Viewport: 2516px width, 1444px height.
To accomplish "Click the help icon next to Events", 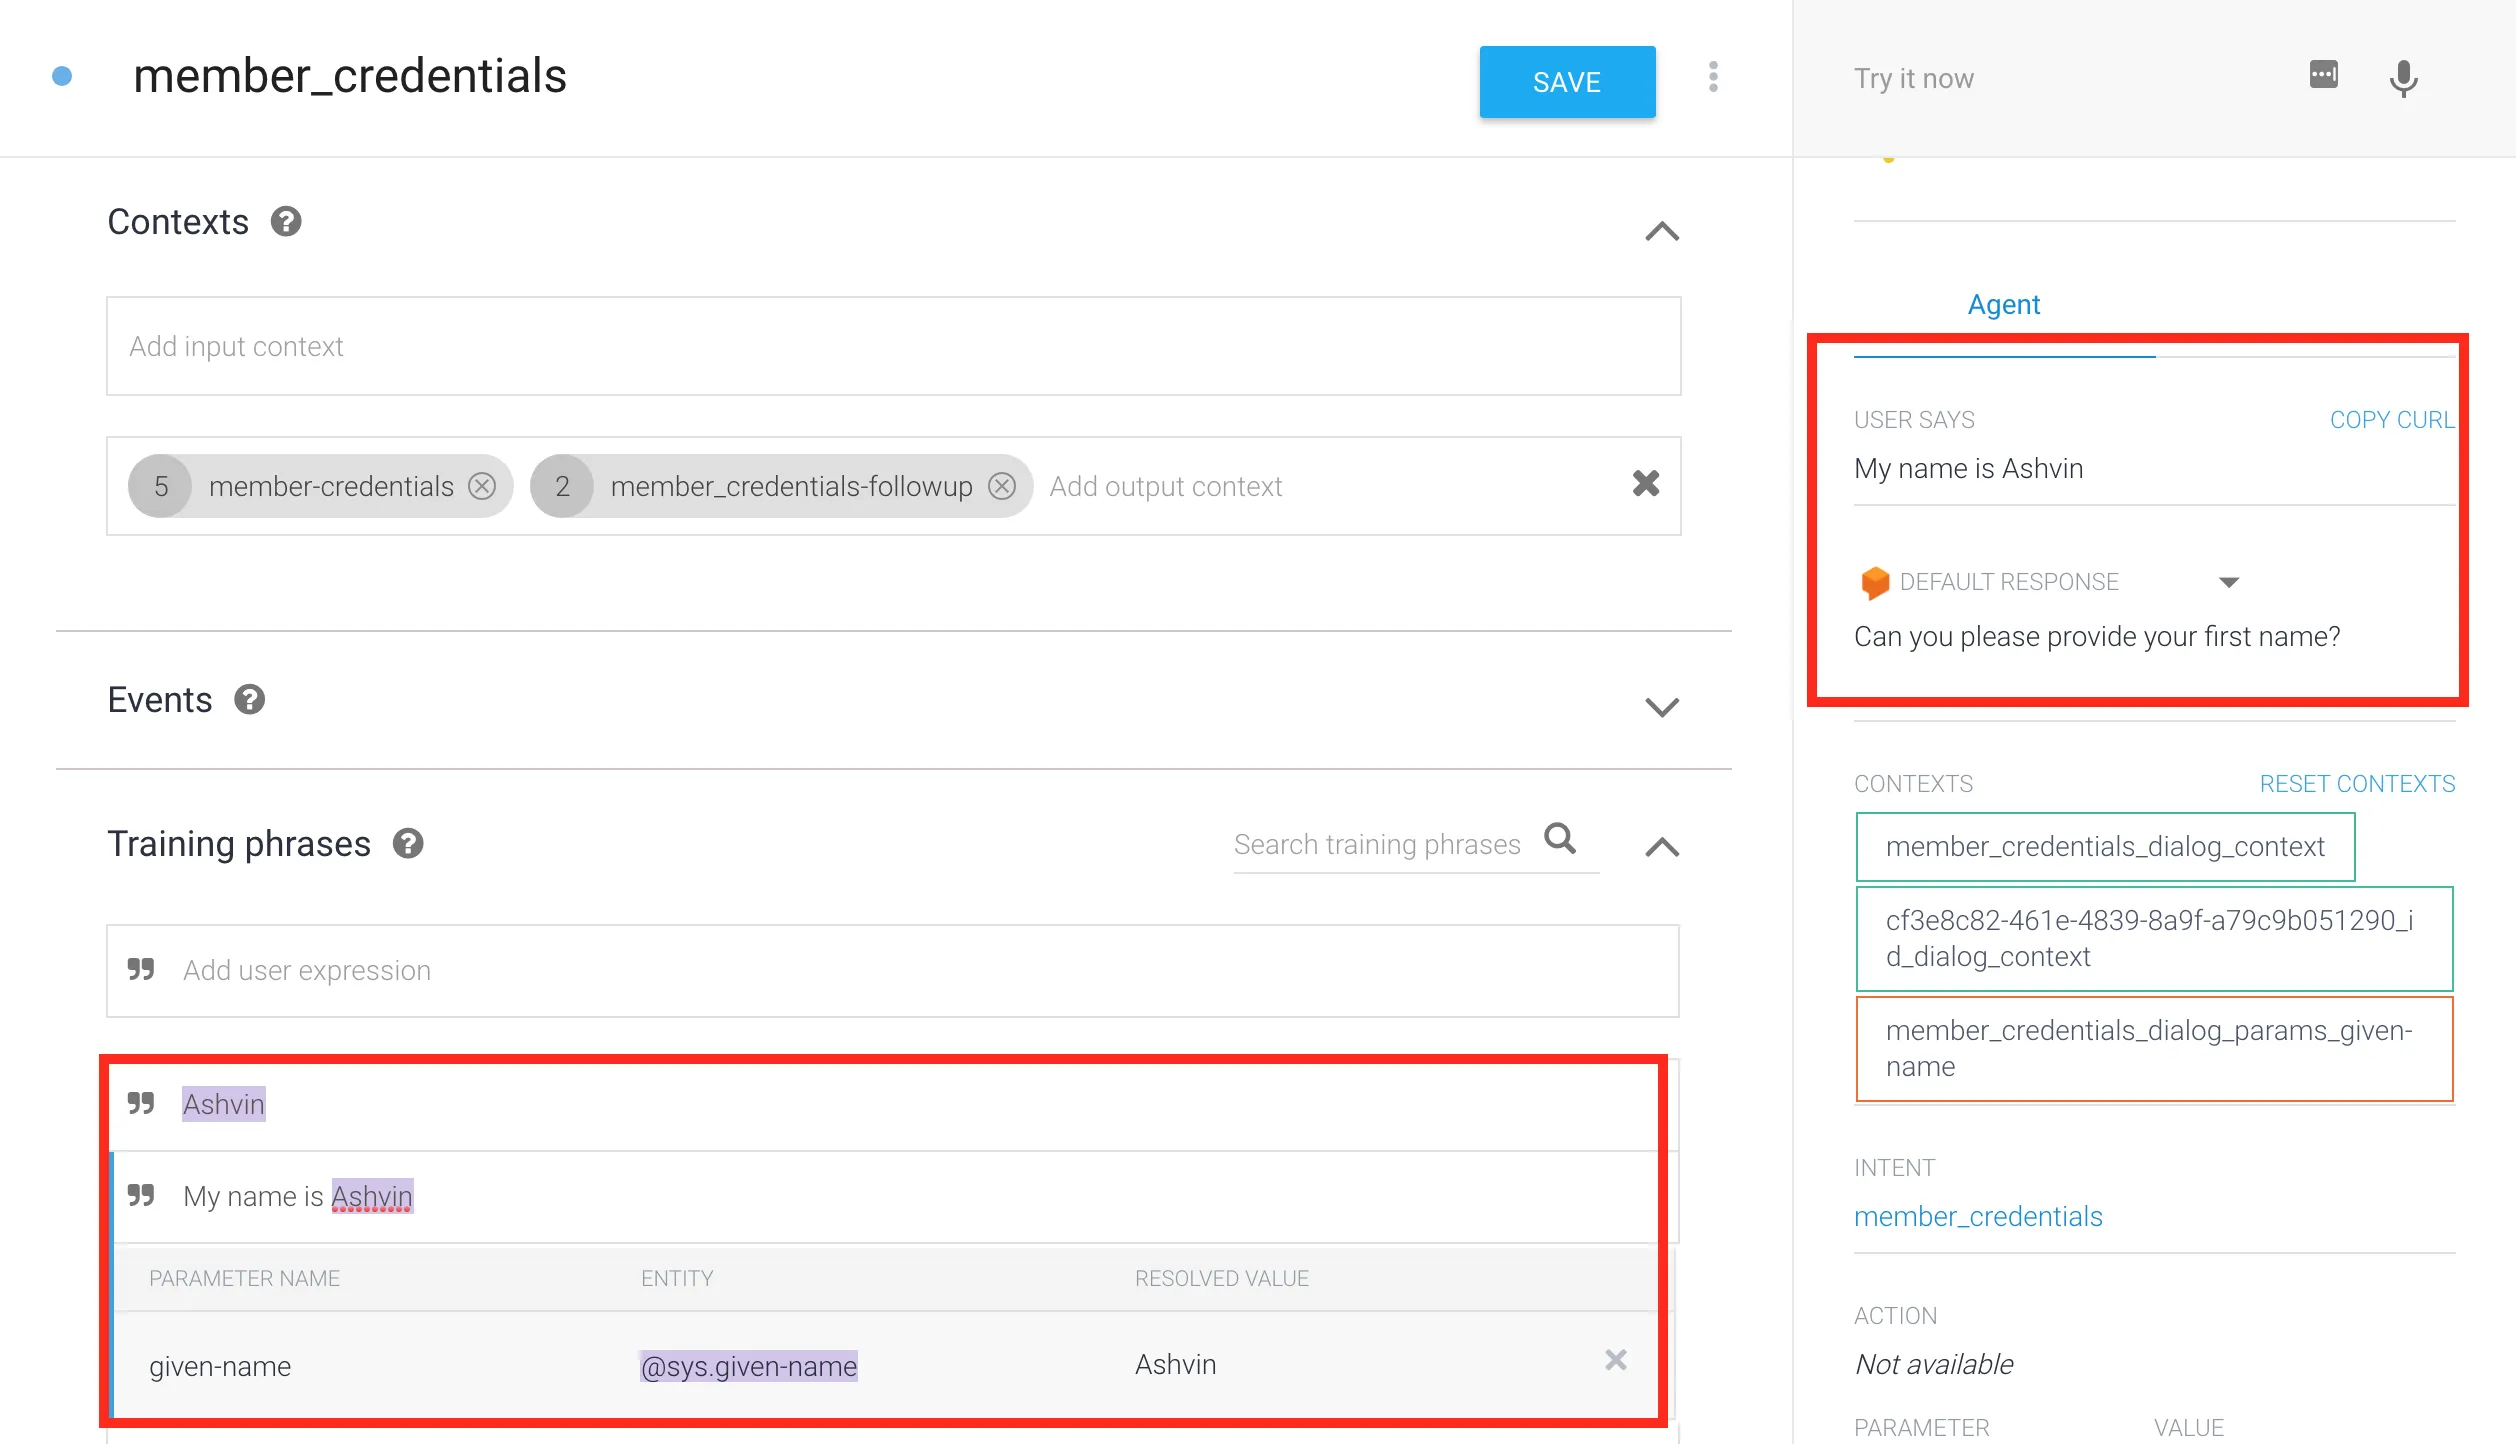I will pos(249,700).
